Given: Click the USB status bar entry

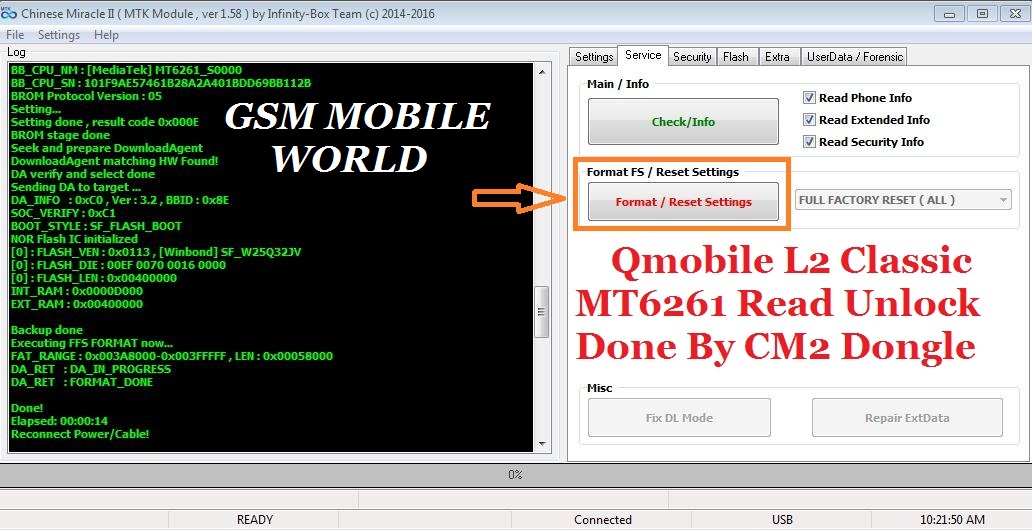Looking at the screenshot, I should point(782,520).
